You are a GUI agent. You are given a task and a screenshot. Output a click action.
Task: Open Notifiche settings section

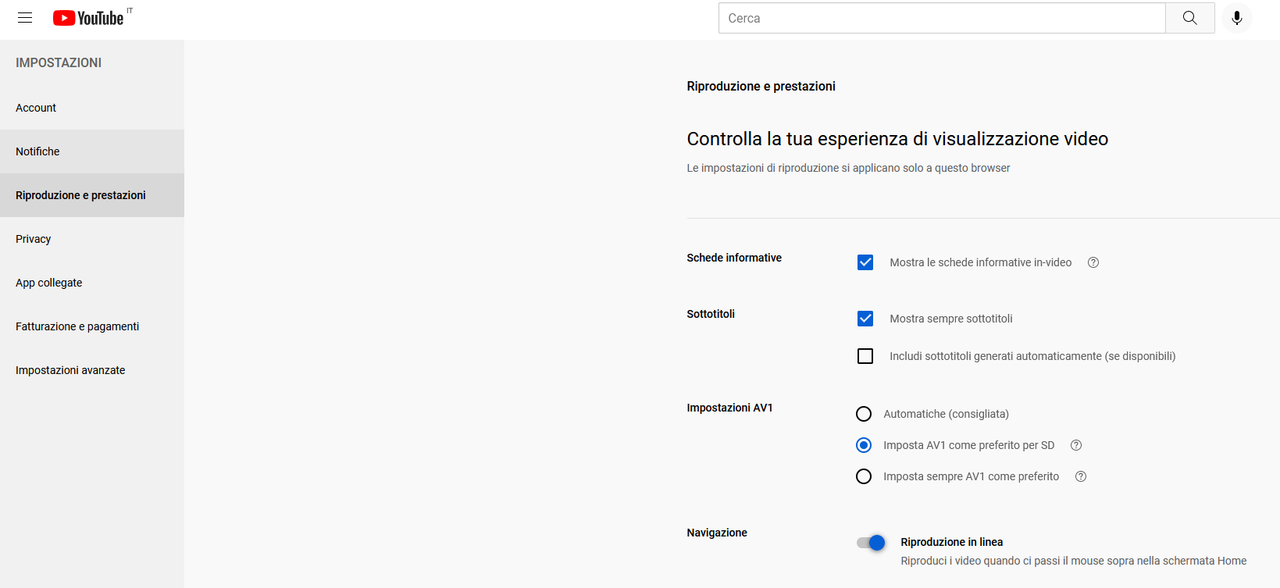click(x=92, y=152)
